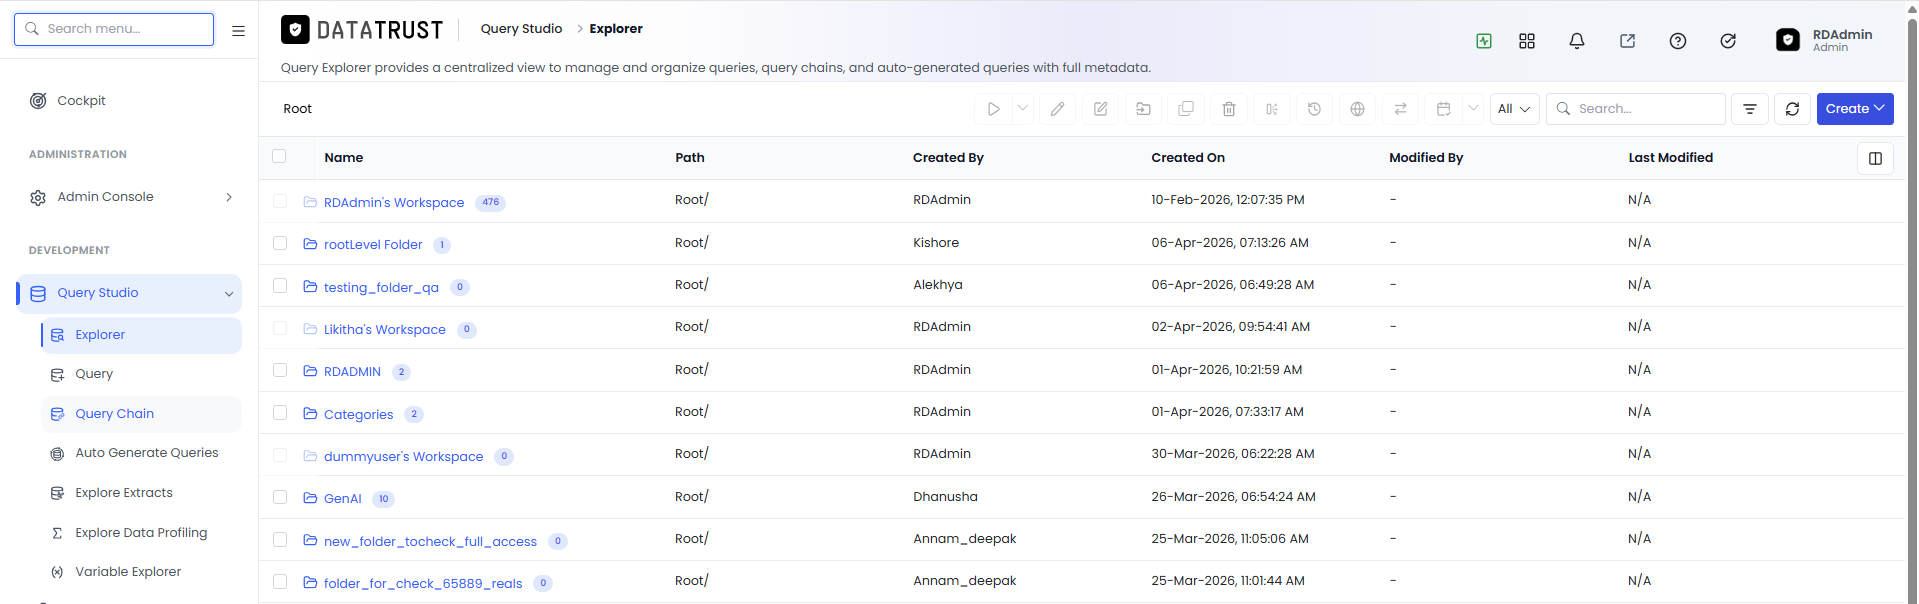
Task: Collapse sidebar with hamburger menu icon
Action: 238,31
